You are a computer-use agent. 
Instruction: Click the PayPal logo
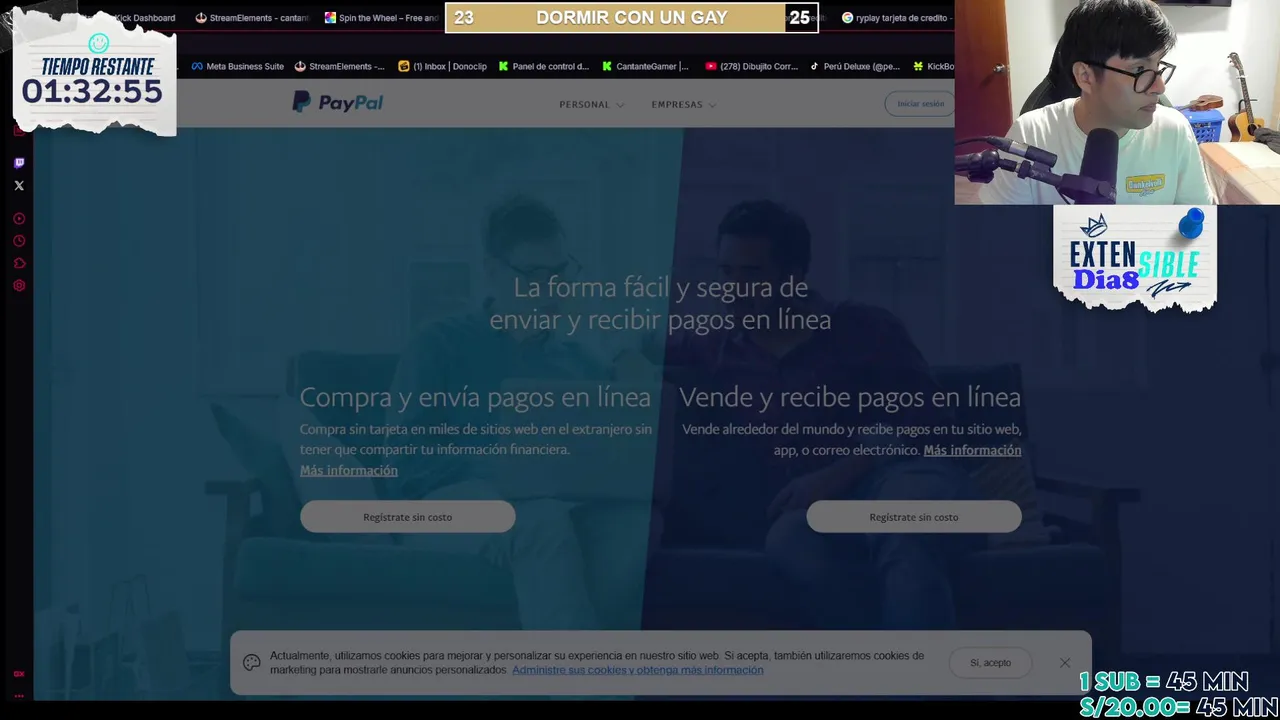pyautogui.click(x=338, y=102)
